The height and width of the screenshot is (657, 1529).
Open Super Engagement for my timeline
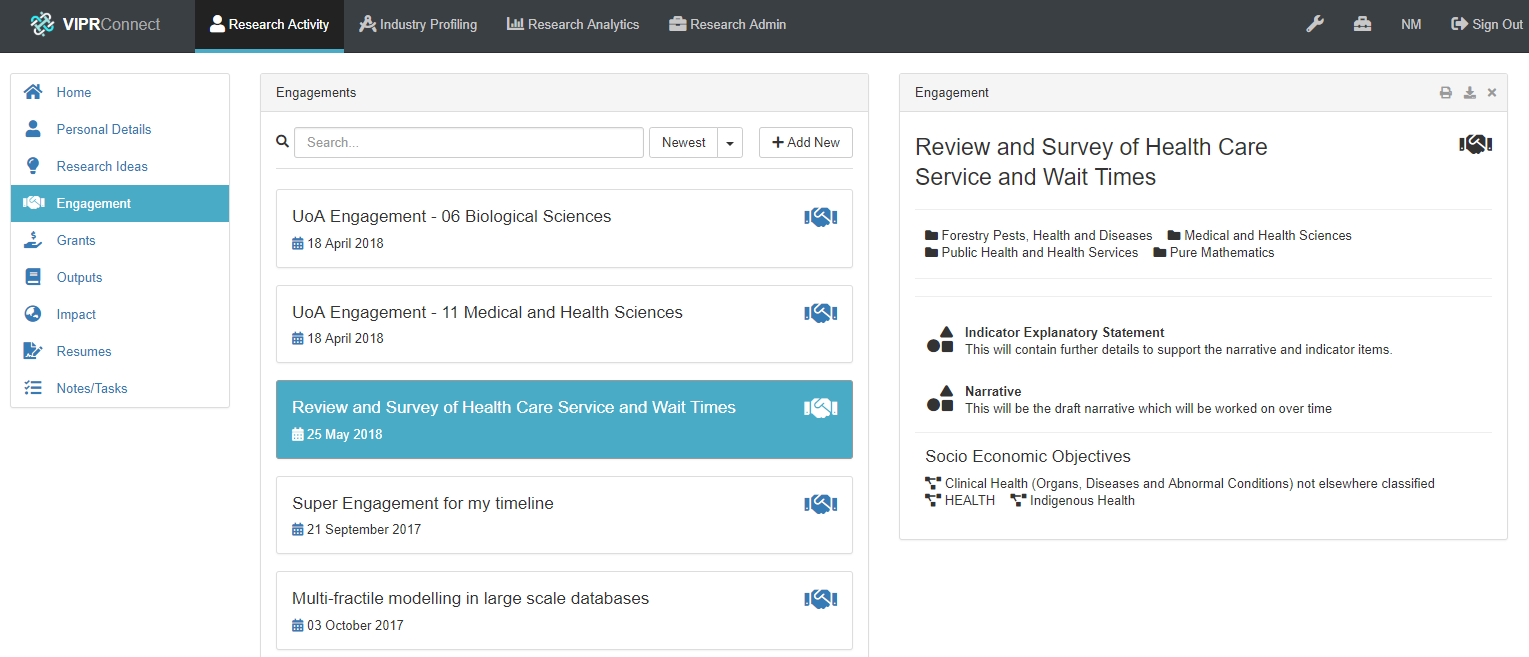[x=564, y=515]
